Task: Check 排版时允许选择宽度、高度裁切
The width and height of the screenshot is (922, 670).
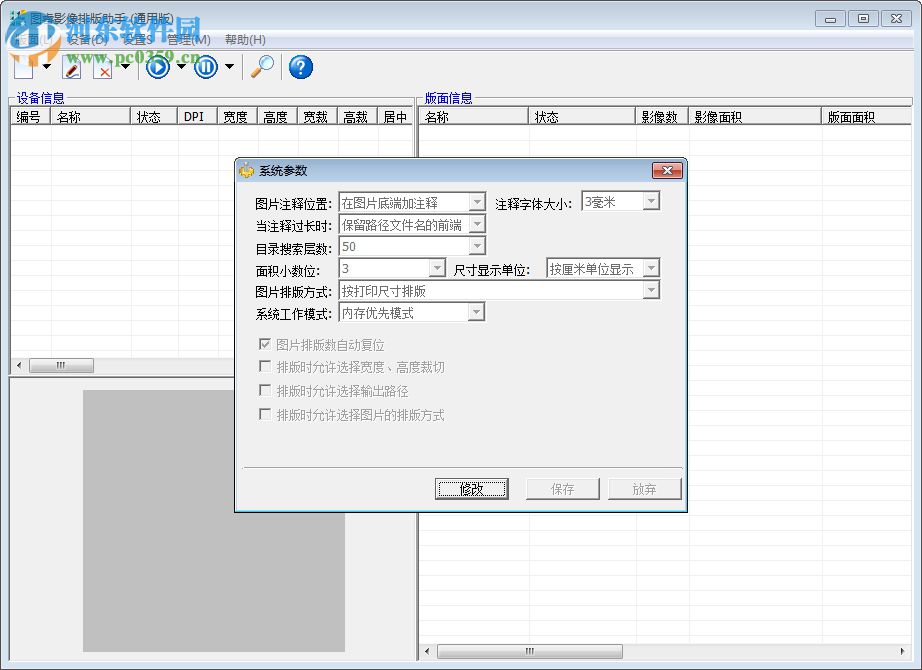Action: click(x=266, y=368)
